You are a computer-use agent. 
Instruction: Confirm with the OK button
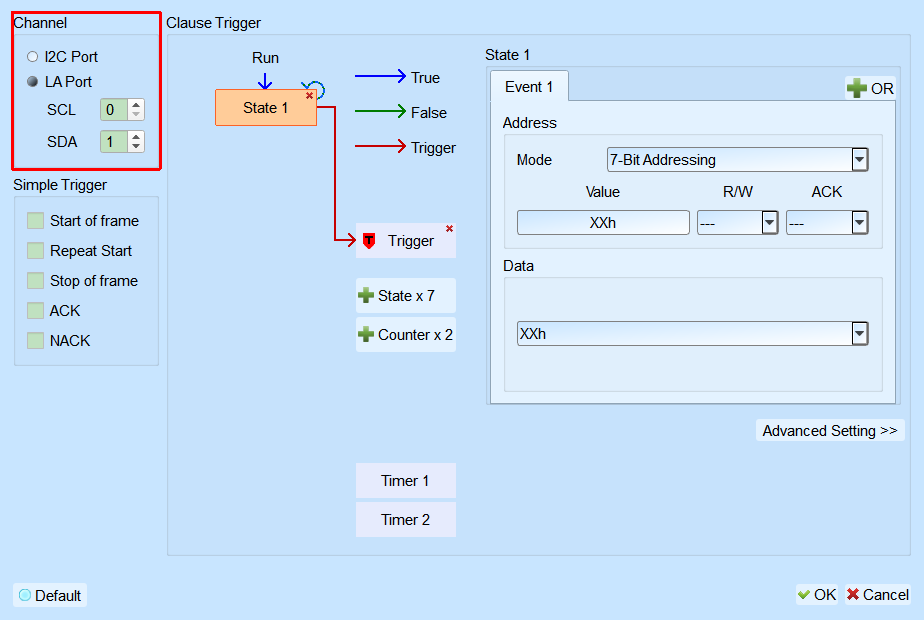click(817, 595)
